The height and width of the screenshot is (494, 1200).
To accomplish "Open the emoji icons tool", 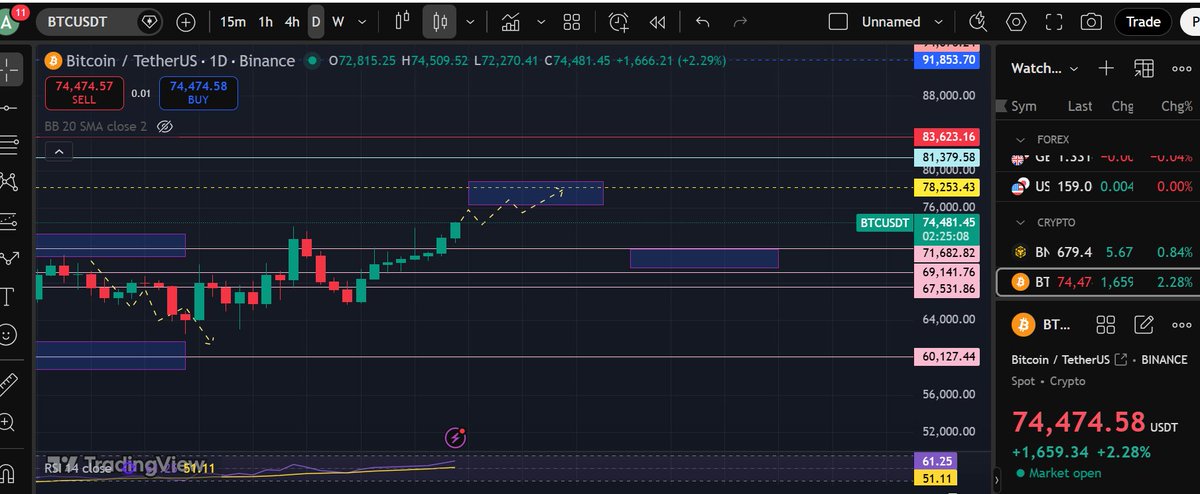I will click(10, 334).
